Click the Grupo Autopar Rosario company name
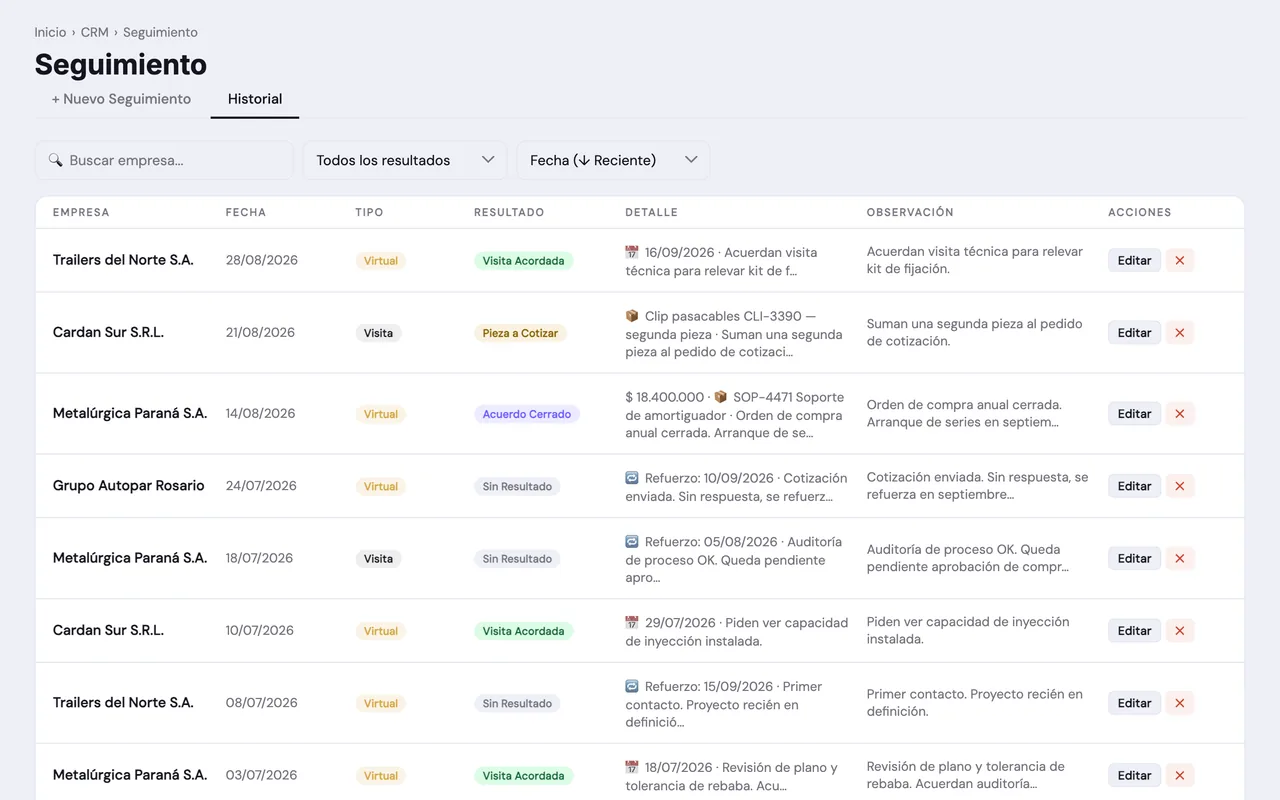This screenshot has height=800, width=1280. 129,486
